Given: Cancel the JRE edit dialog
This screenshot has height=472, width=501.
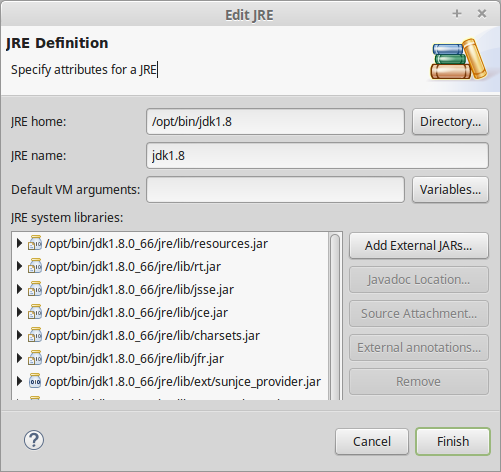Looking at the screenshot, I should click(x=372, y=442).
